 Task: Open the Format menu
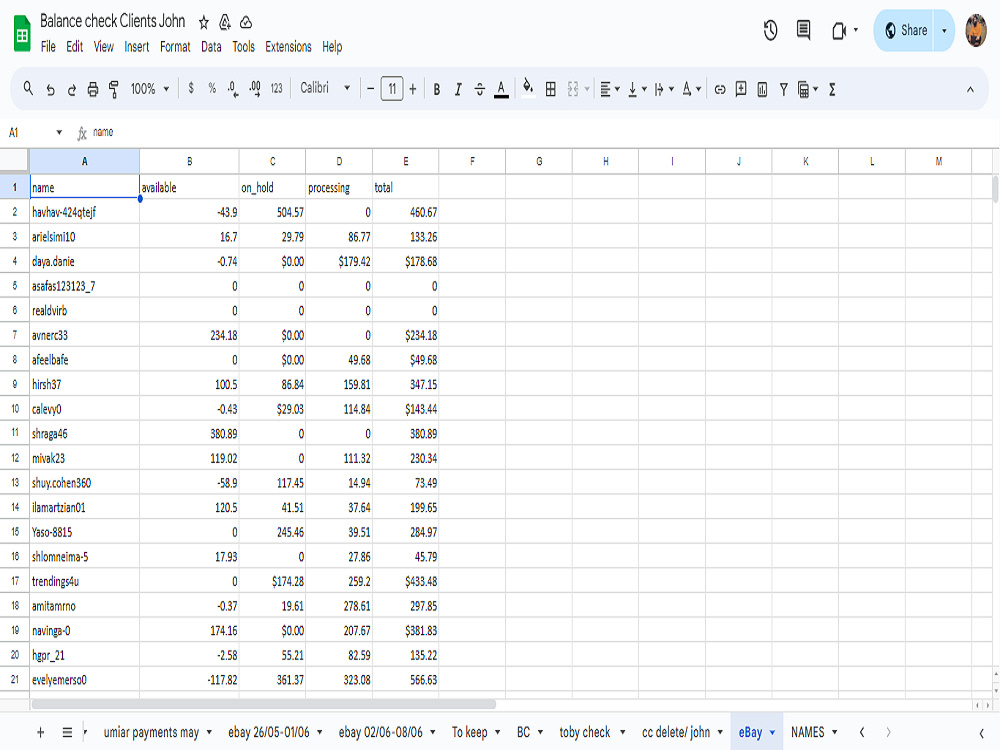click(x=175, y=47)
